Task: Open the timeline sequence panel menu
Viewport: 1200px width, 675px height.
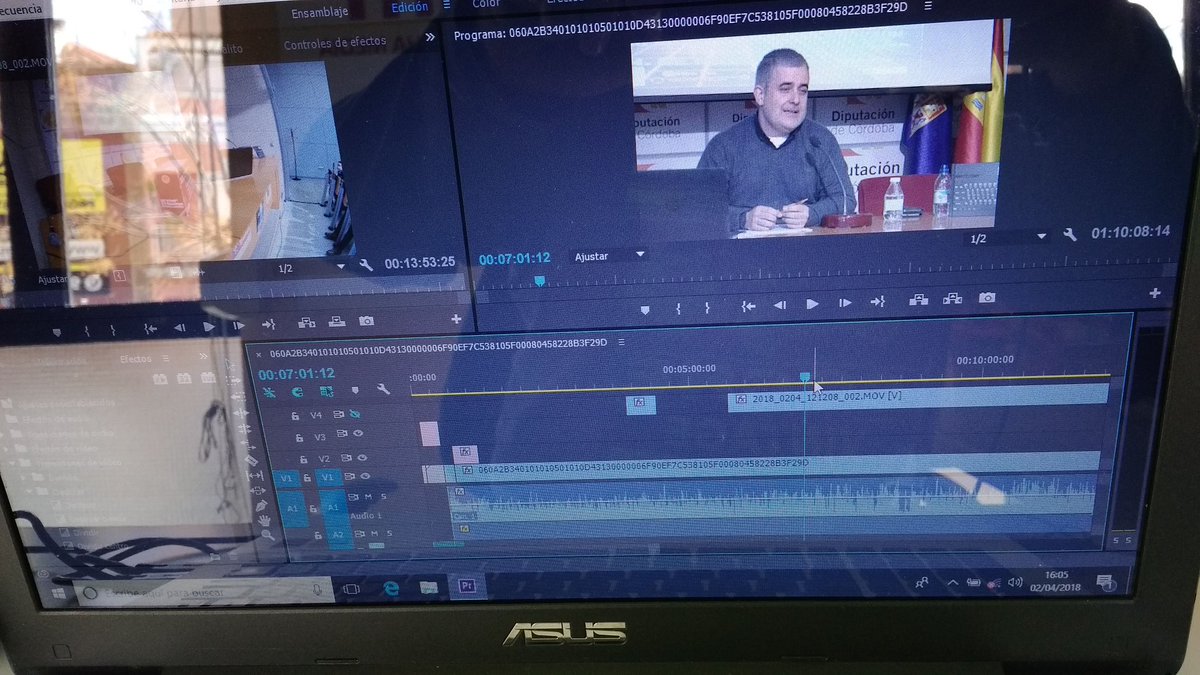Action: point(621,342)
